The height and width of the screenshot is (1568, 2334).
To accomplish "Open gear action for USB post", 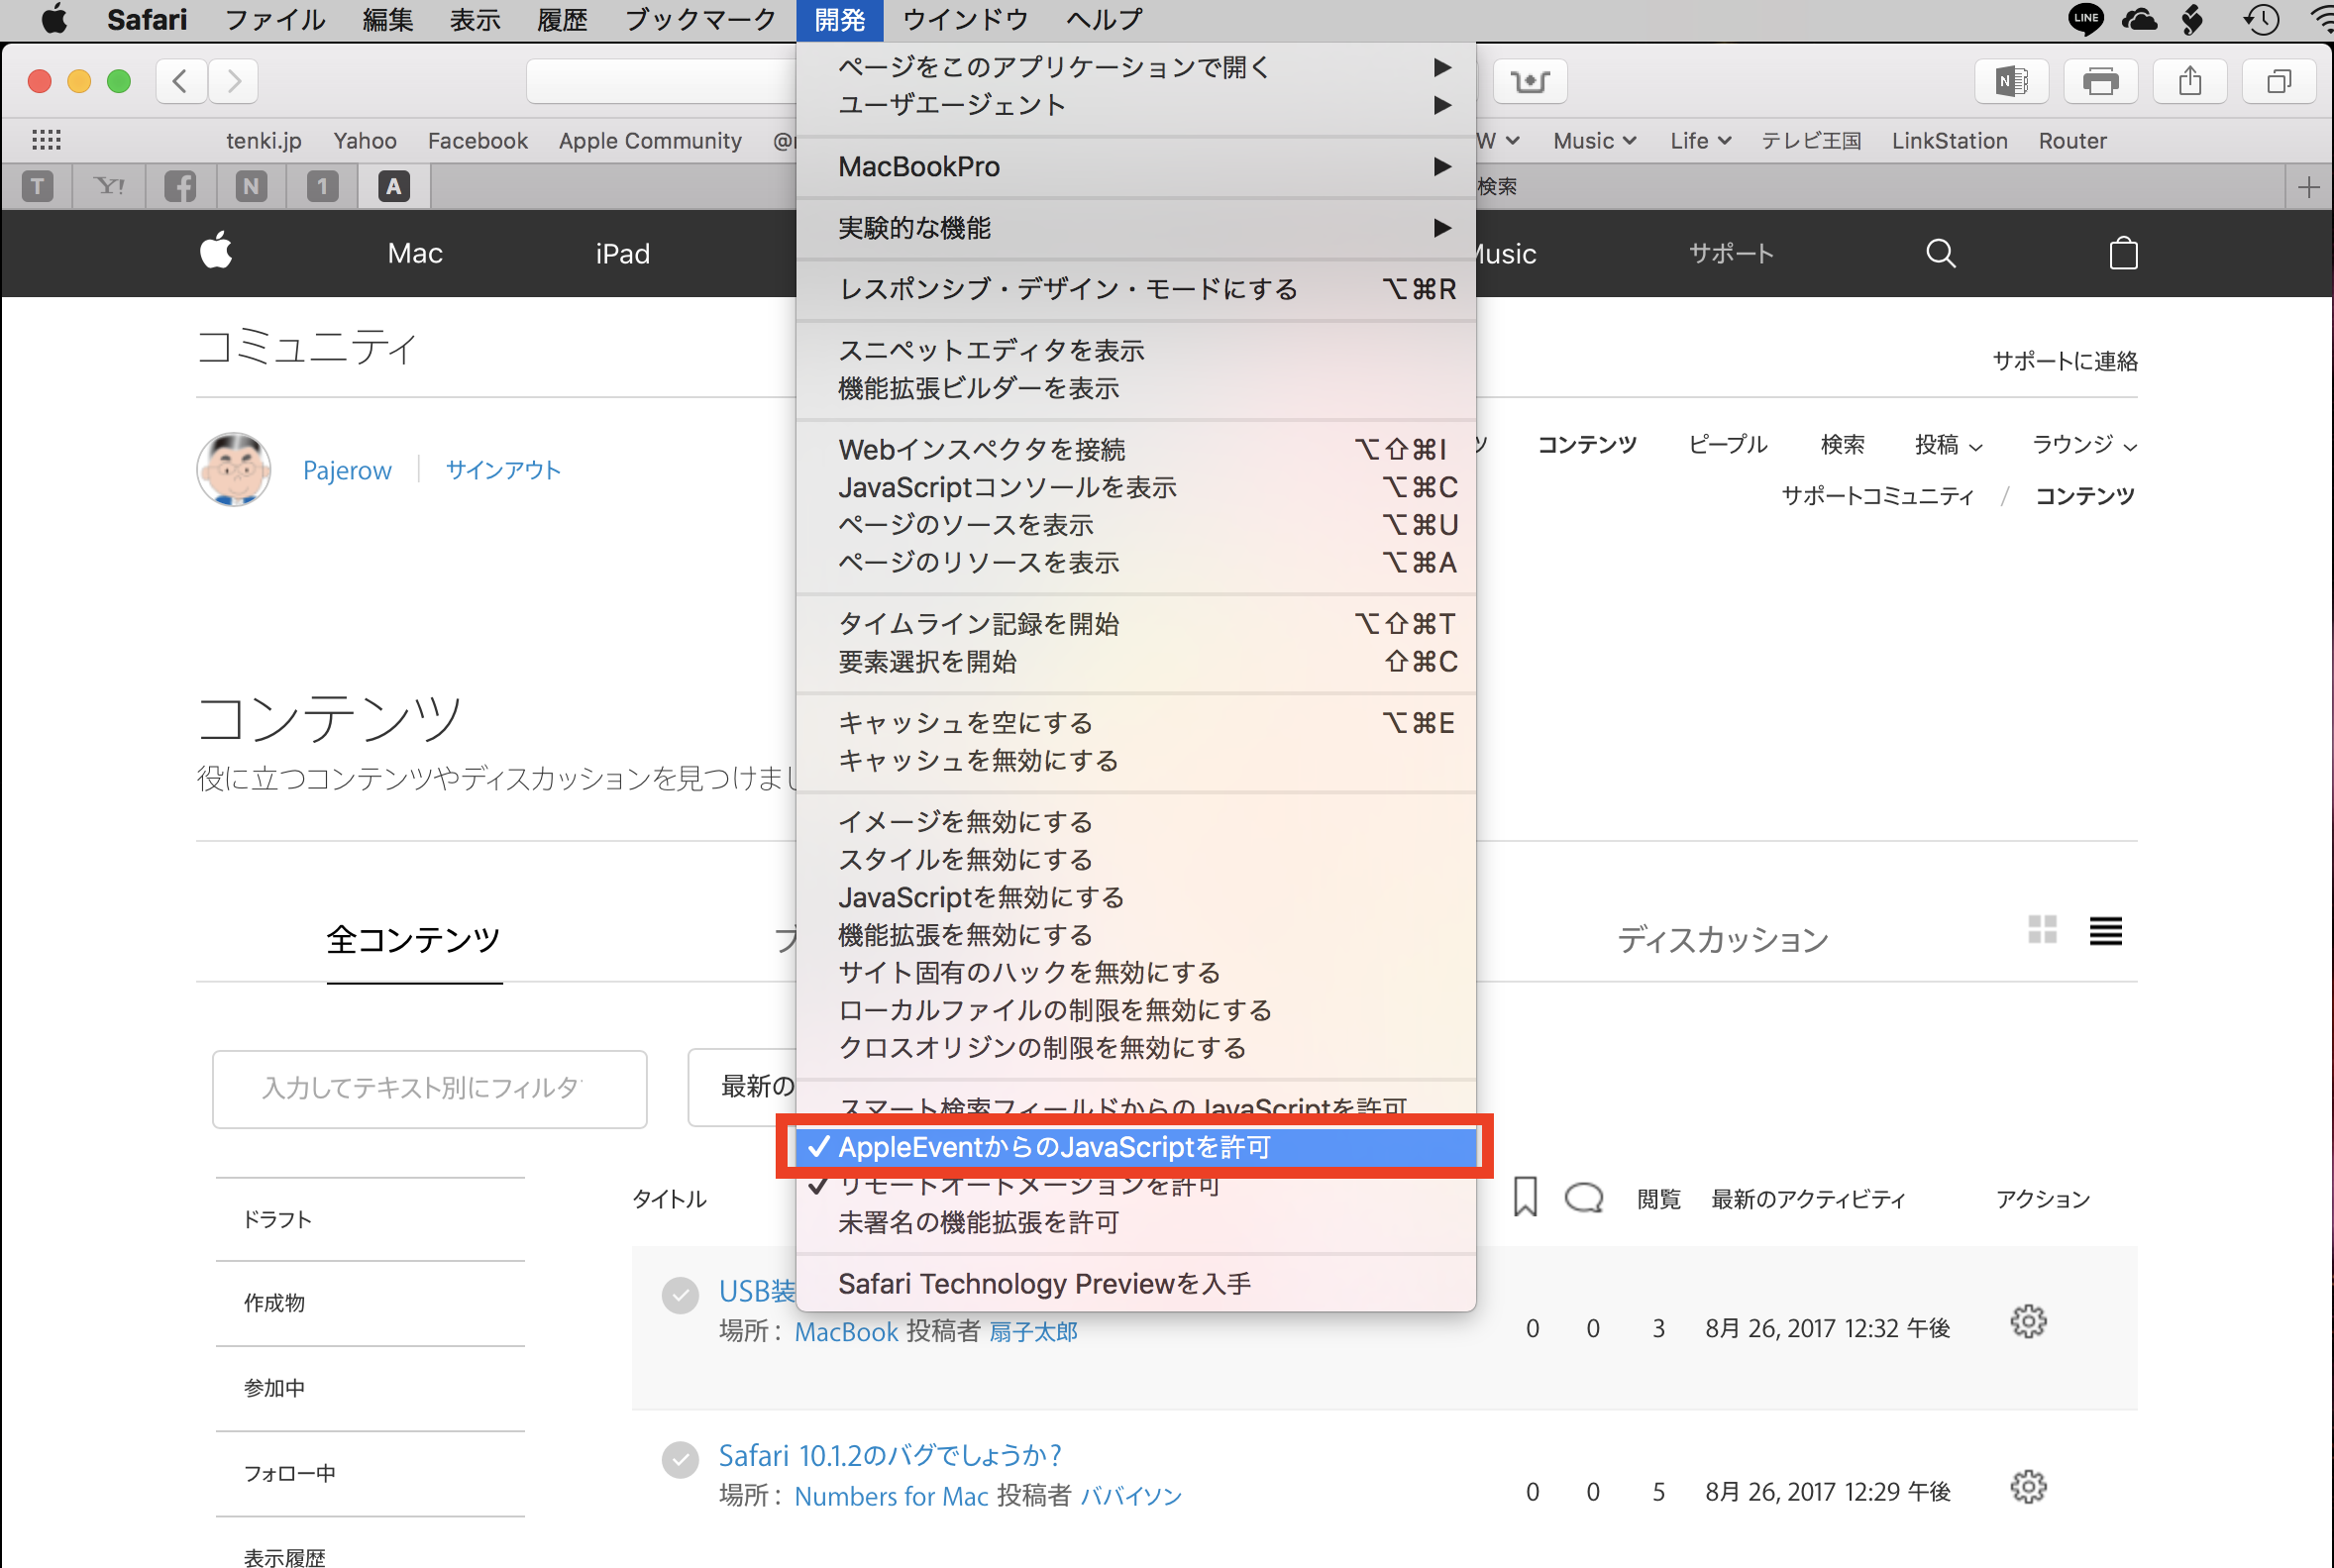I will [x=2028, y=1322].
